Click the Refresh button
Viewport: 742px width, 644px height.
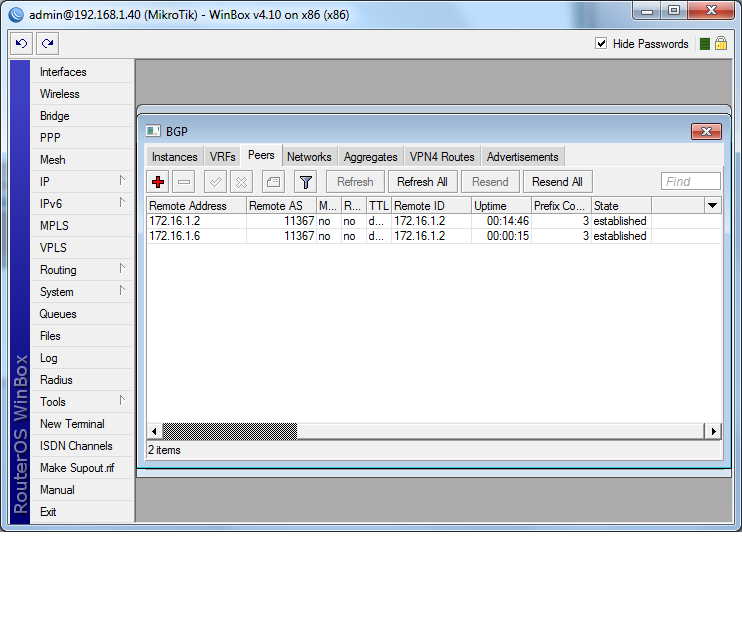355,182
